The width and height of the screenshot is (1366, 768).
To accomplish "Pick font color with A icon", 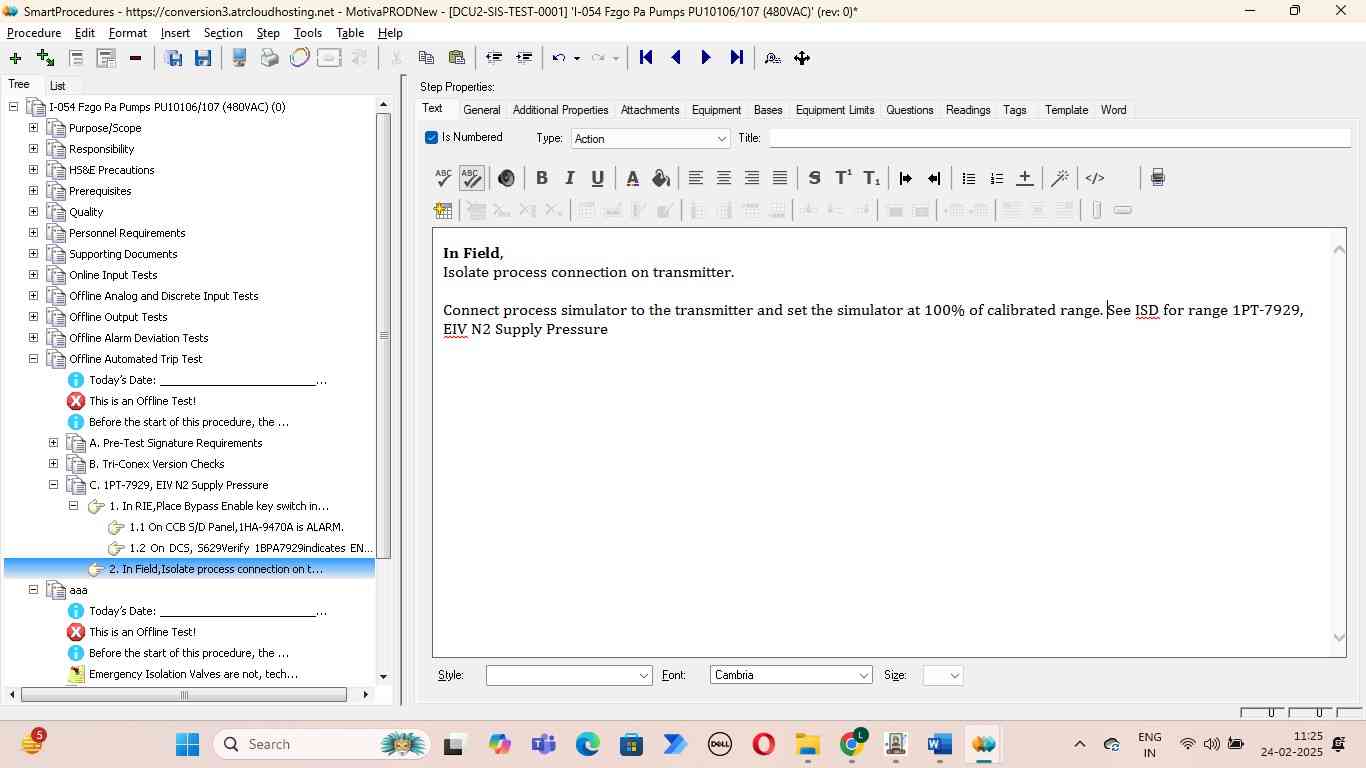I will [x=632, y=178].
